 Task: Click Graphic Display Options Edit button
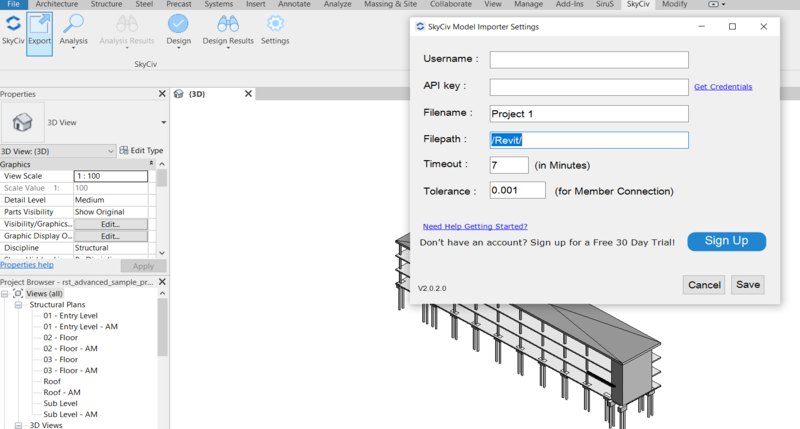click(x=110, y=236)
